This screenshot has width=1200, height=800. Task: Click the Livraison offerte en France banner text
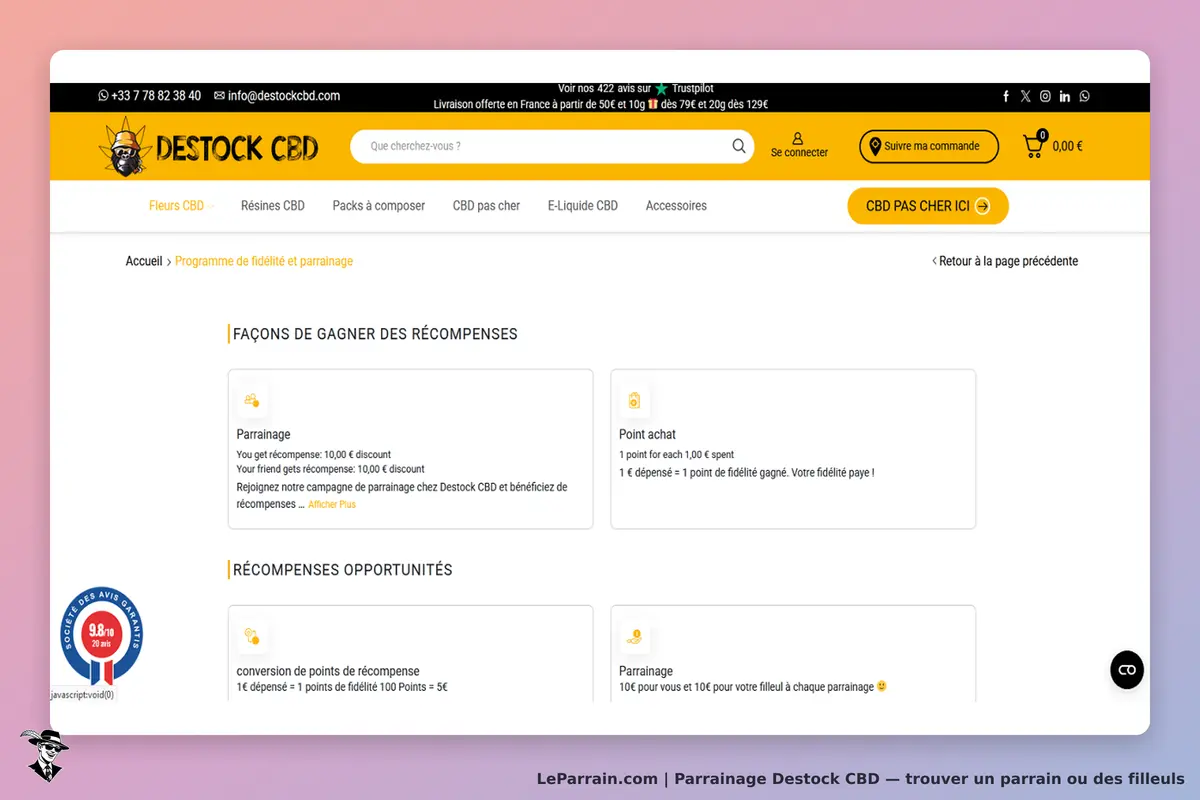600,104
